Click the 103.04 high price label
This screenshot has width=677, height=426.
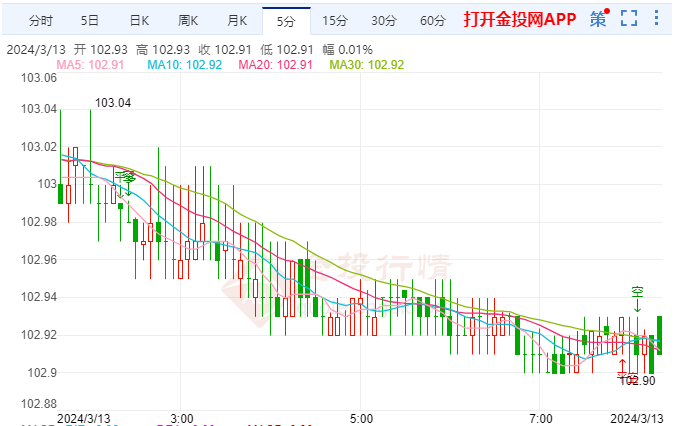pyautogui.click(x=113, y=103)
